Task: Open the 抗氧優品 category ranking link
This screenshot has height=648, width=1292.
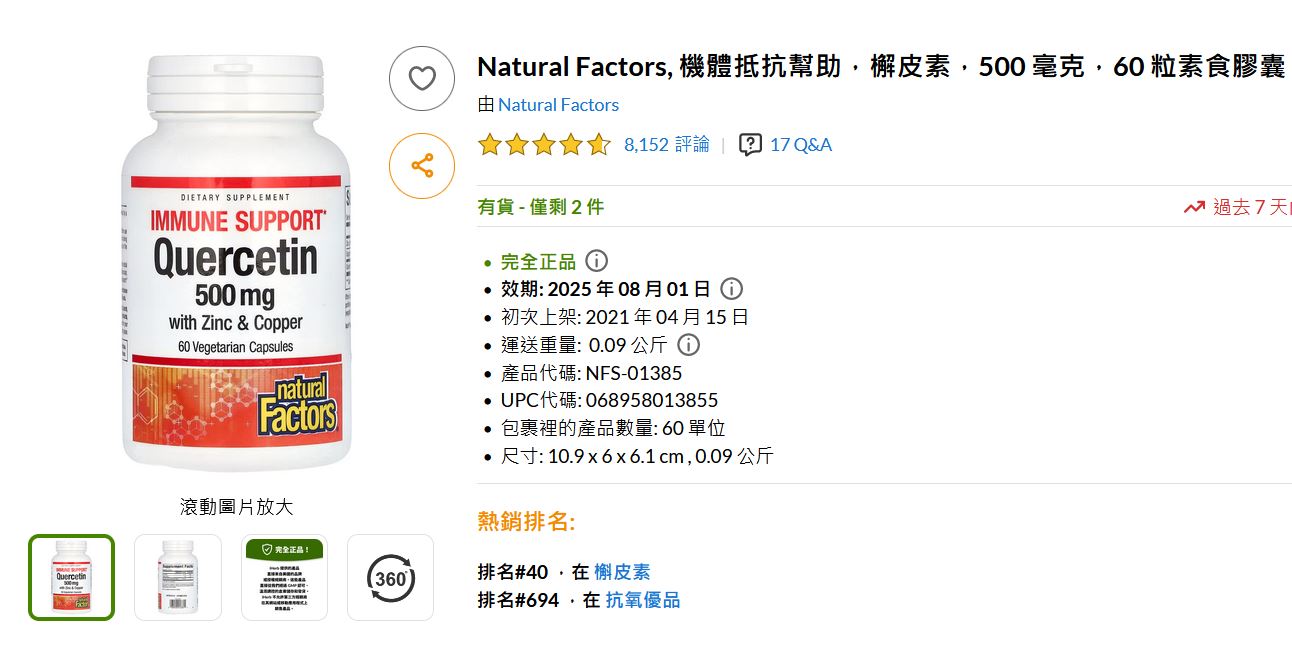Action: (x=643, y=600)
